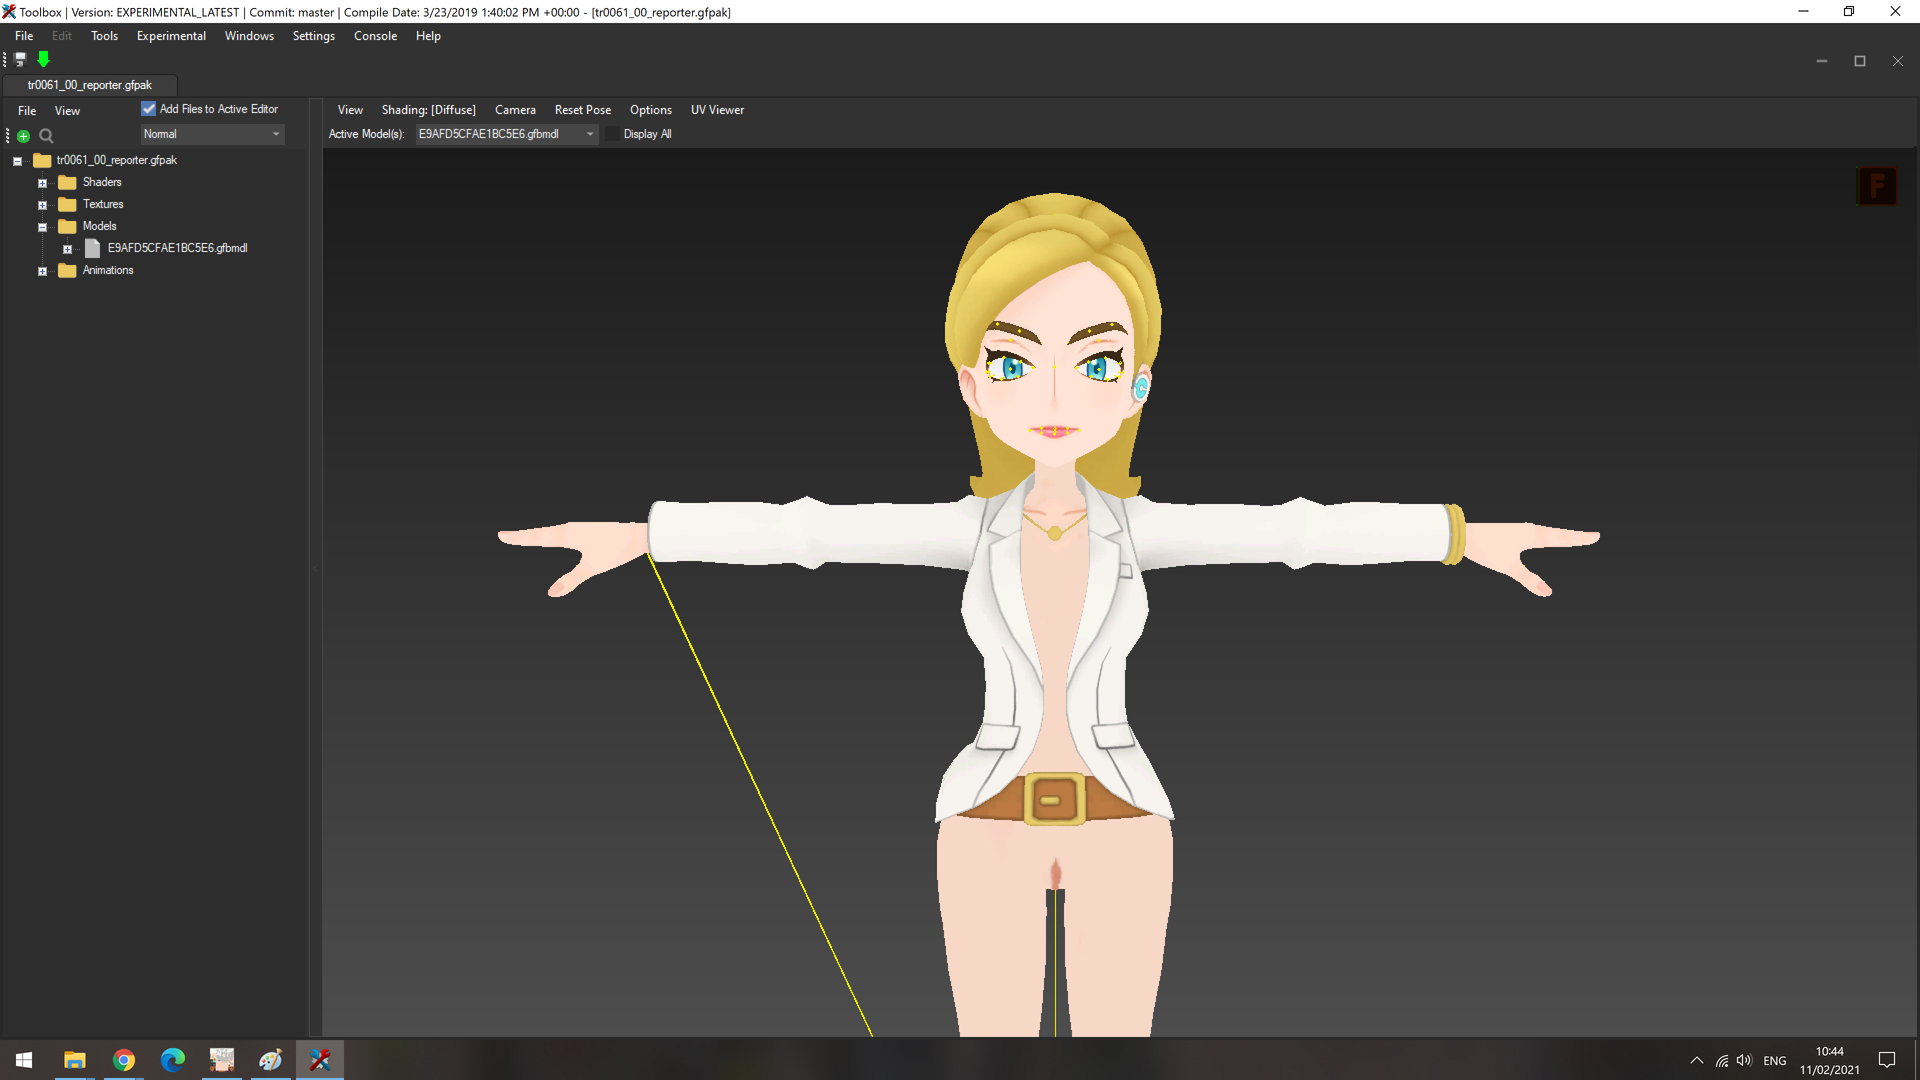Open the Normal mode dropdown
This screenshot has width=1920, height=1080.
click(x=212, y=134)
